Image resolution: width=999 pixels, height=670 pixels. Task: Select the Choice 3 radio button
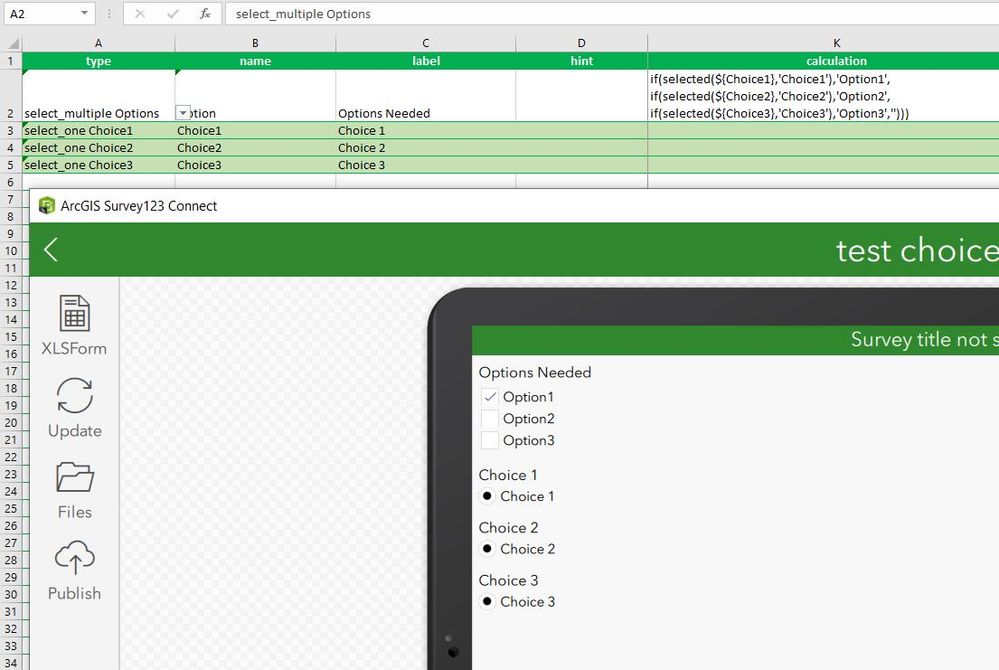click(x=487, y=601)
